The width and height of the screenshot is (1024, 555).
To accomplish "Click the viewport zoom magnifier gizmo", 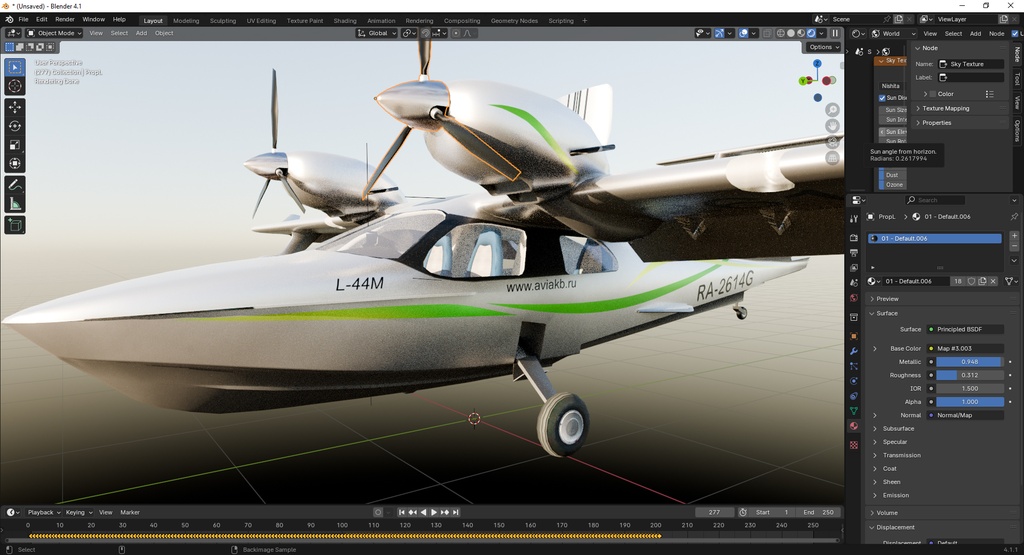I will tap(832, 110).
